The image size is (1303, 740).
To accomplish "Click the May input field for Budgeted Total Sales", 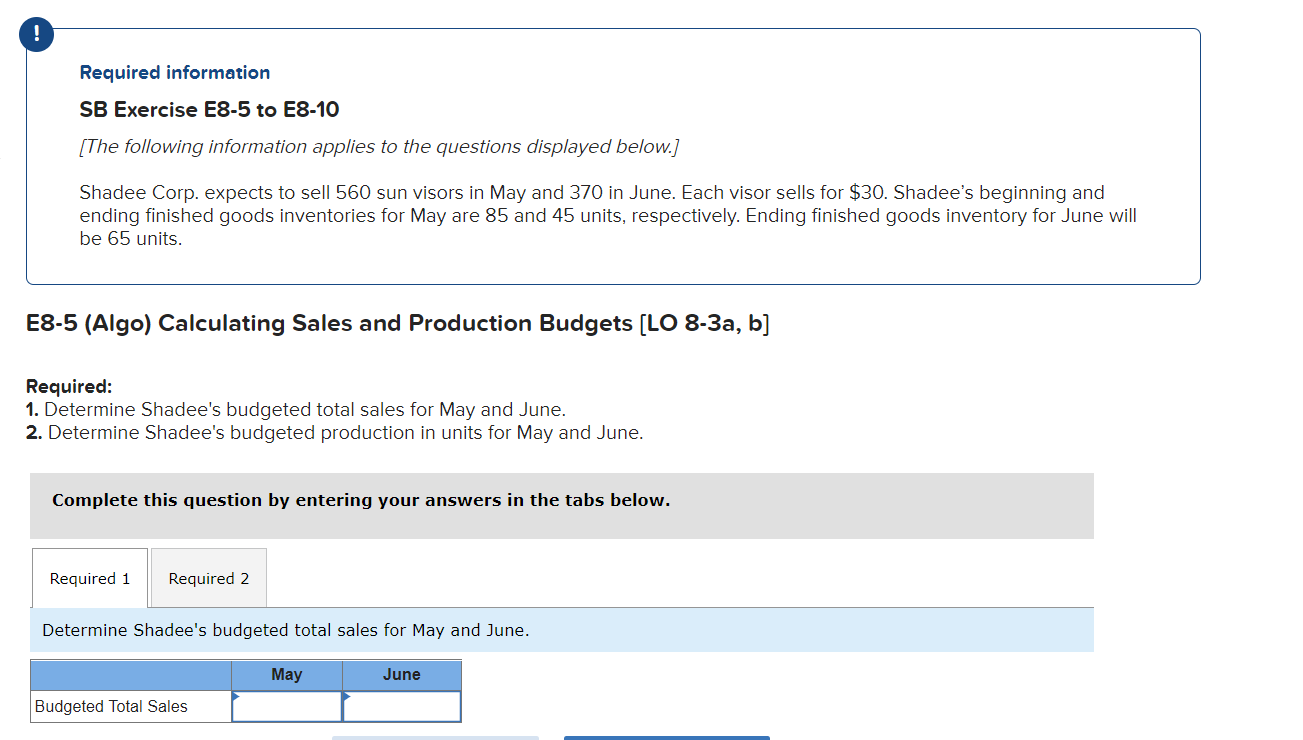I will tap(287, 707).
